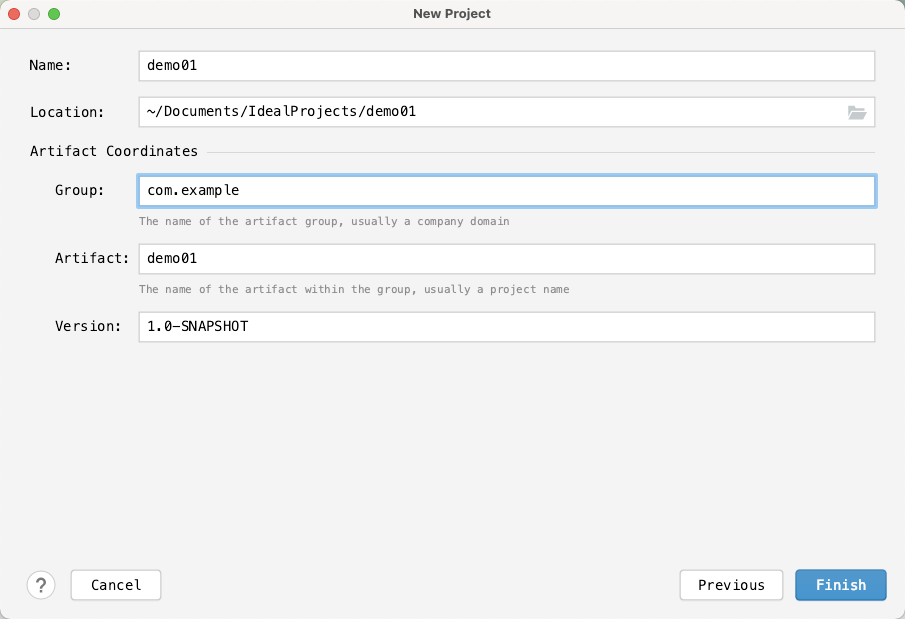Click the Version field showing 1.0-SNAPSHOT
Screen dimensions: 905x619
(x=507, y=327)
